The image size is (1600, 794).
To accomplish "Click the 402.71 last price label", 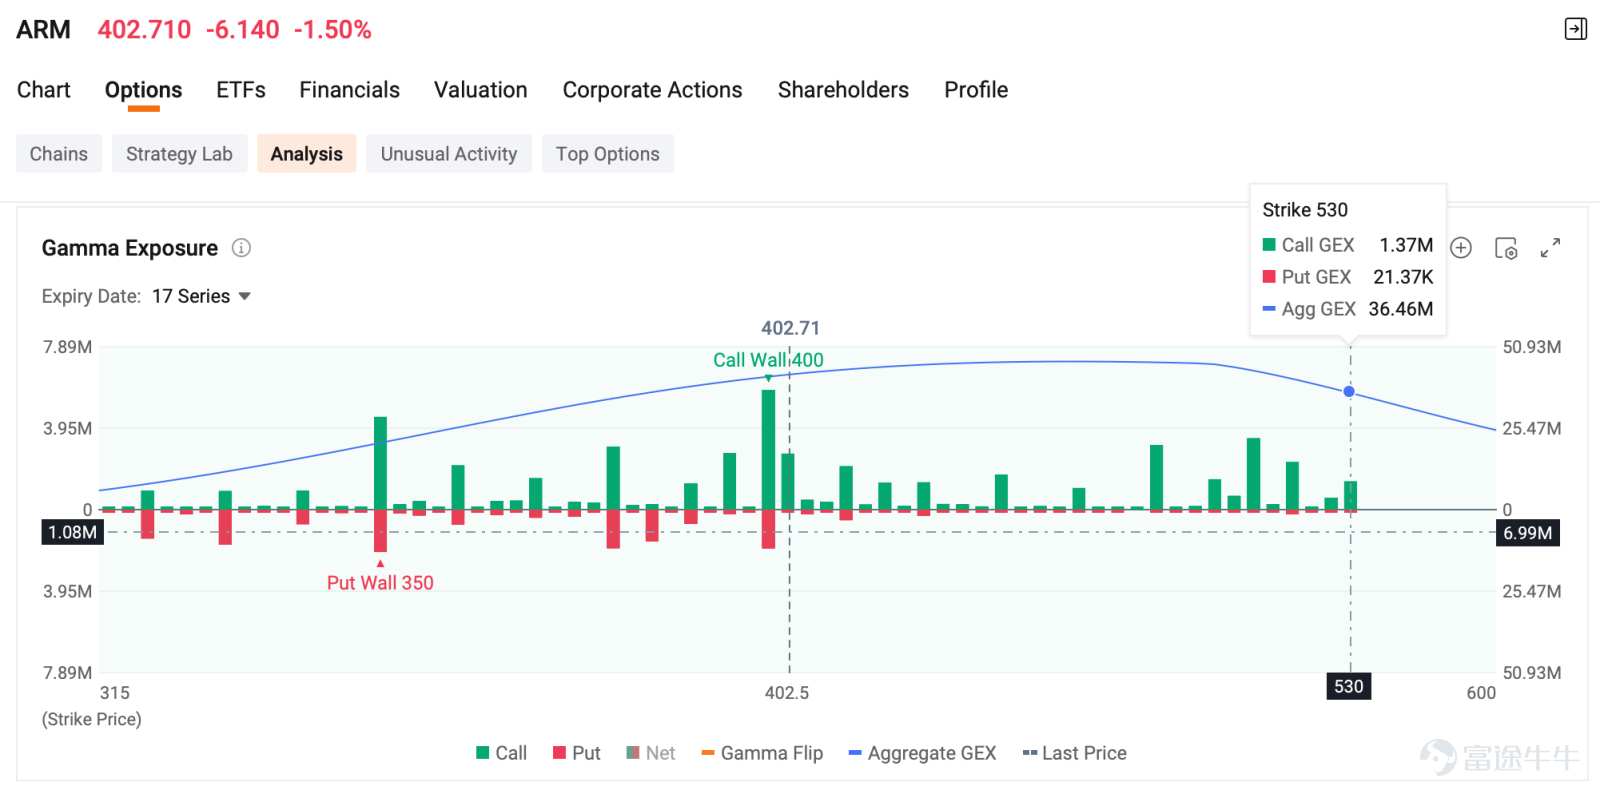I will point(790,328).
